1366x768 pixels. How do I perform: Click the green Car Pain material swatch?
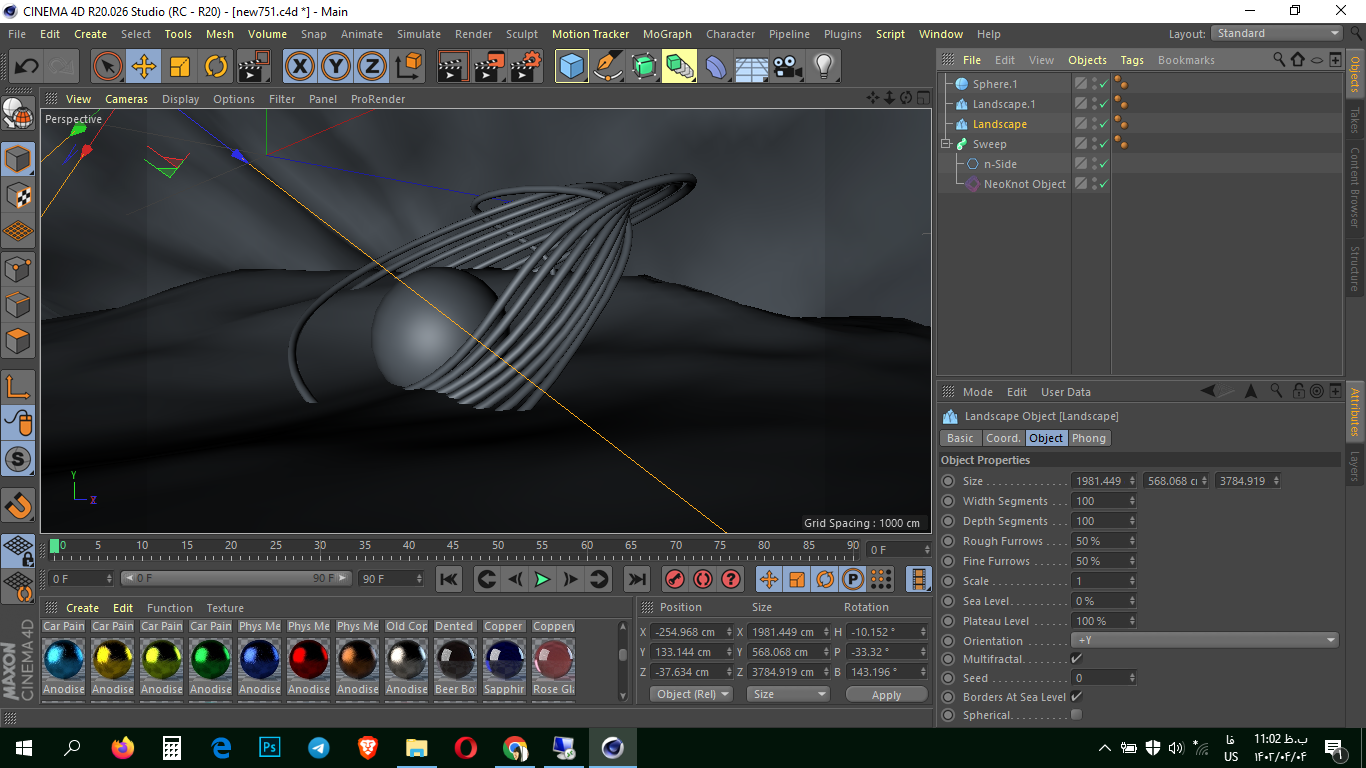pos(210,659)
